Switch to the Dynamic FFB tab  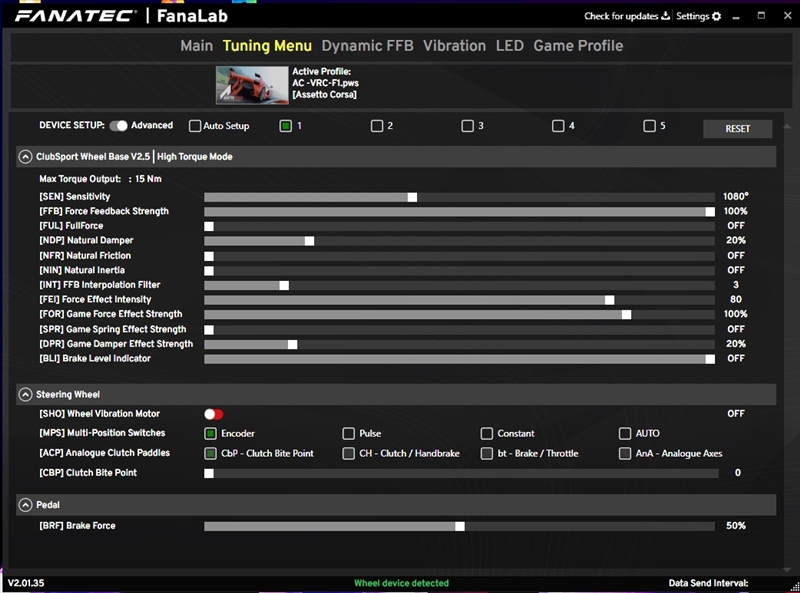point(367,46)
